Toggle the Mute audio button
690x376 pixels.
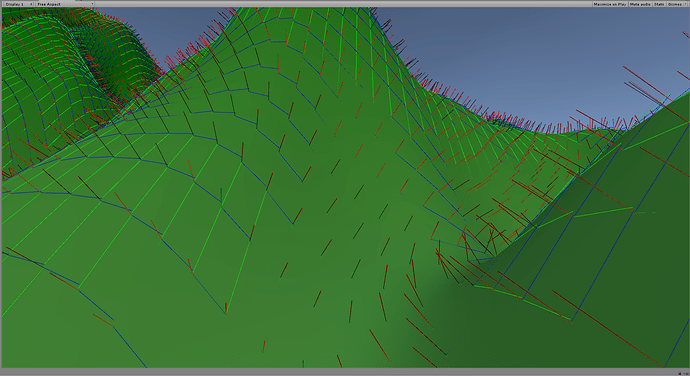pyautogui.click(x=640, y=4)
